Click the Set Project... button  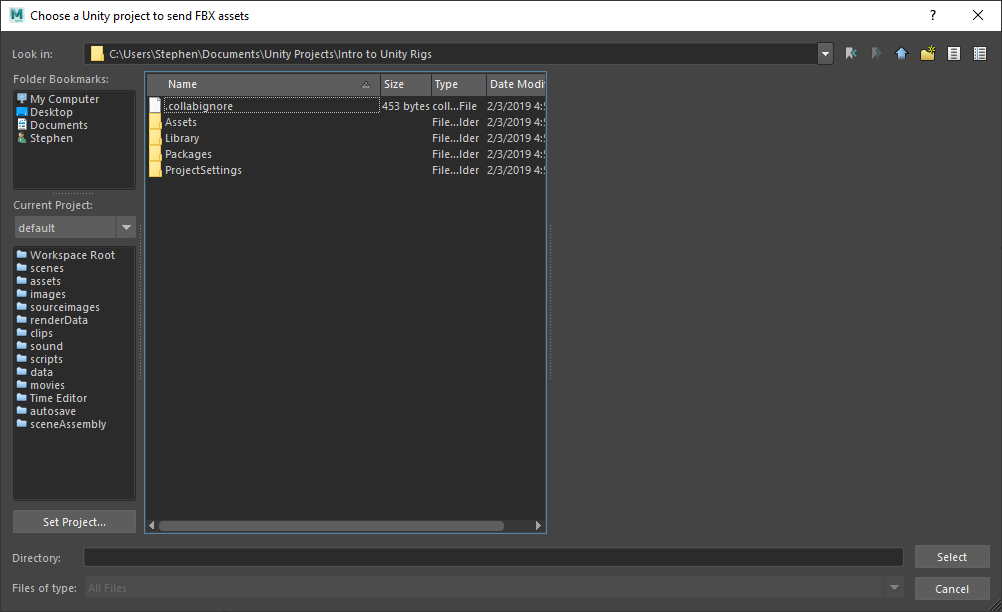tap(74, 522)
